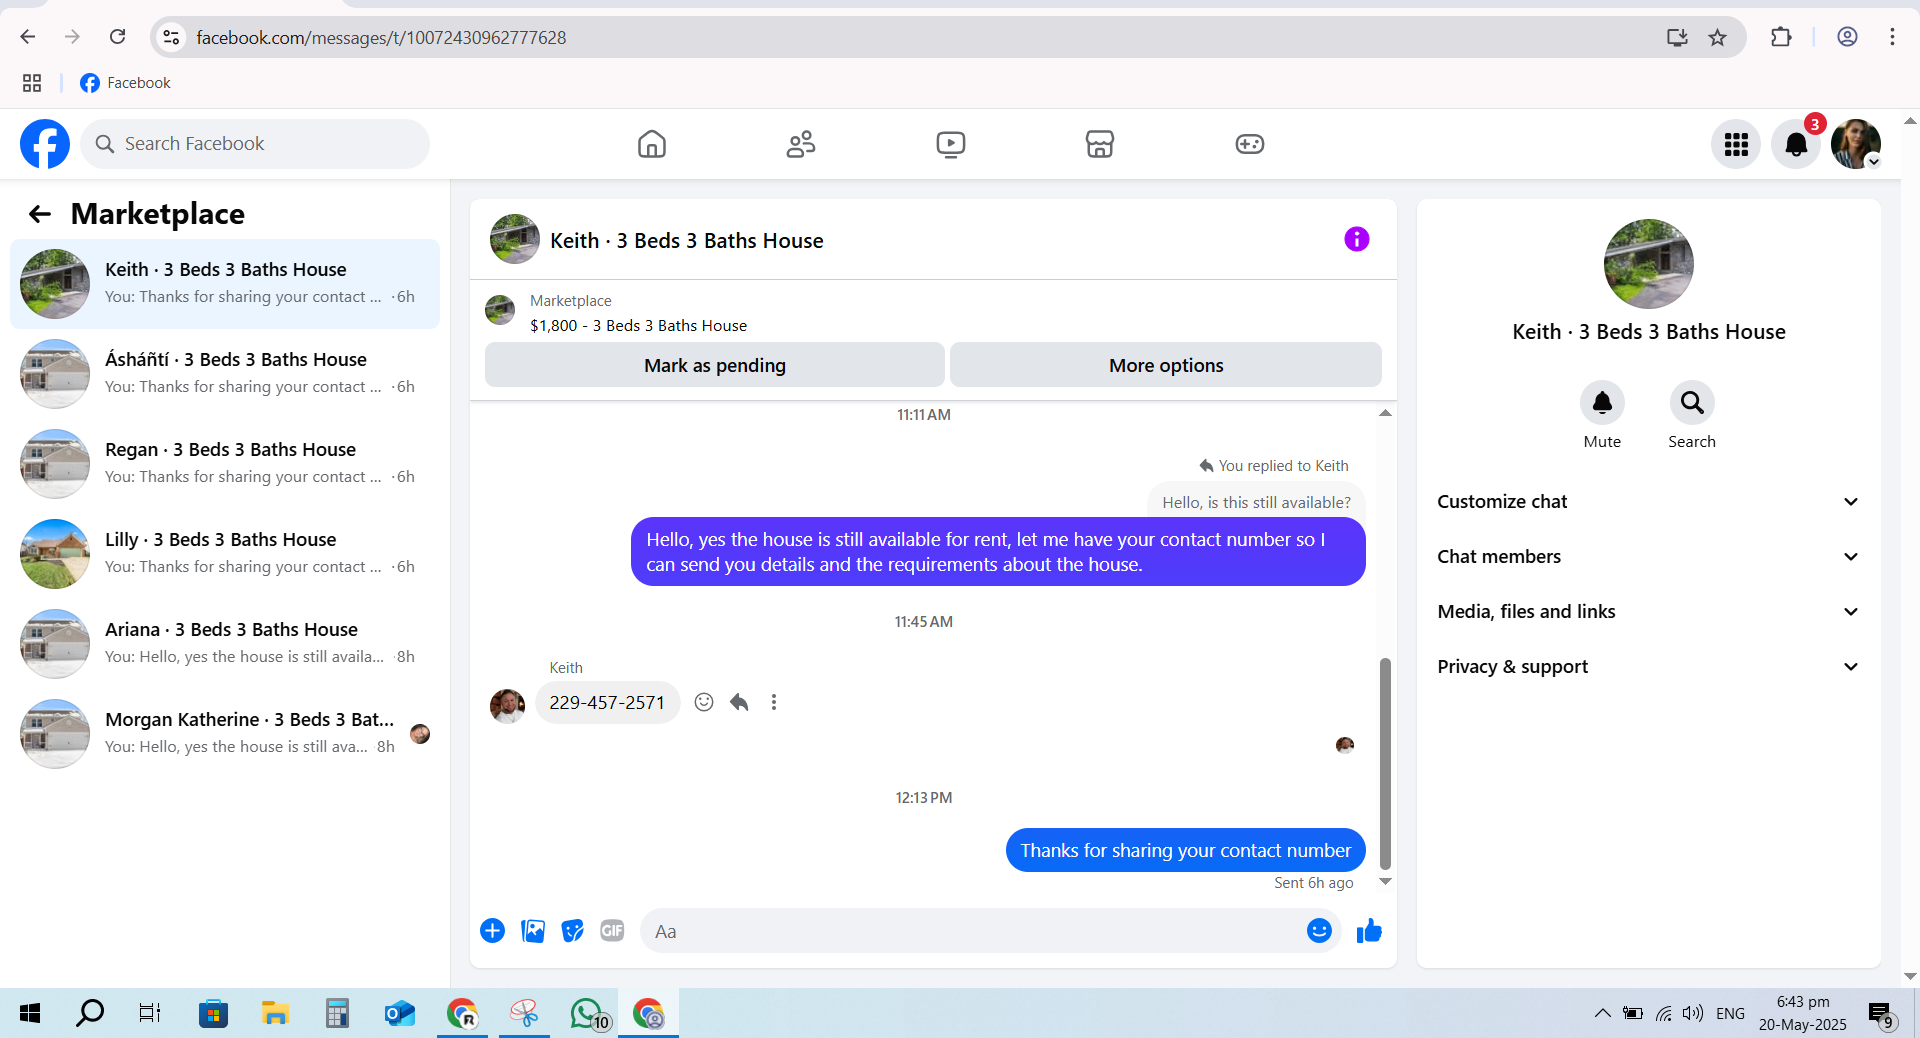Open the Facebook Home tab
Viewport: 1920px width, 1038px height.
(x=651, y=144)
